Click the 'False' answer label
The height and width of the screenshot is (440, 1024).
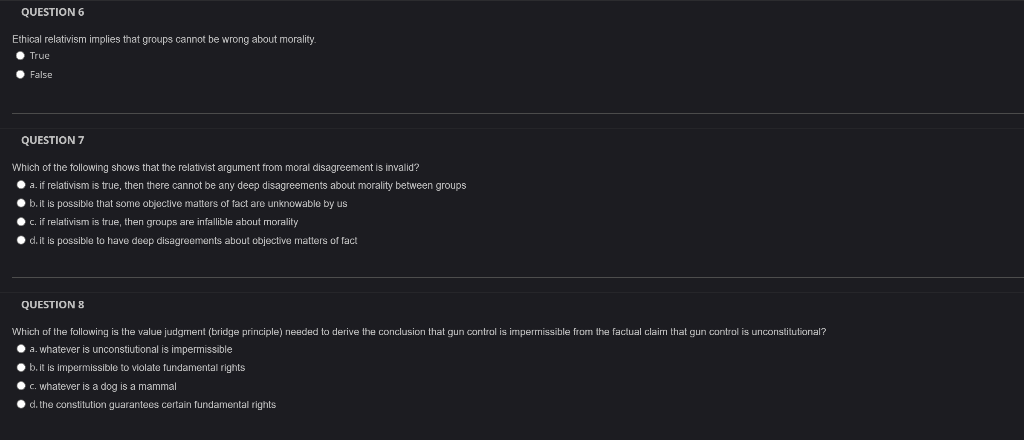40,75
